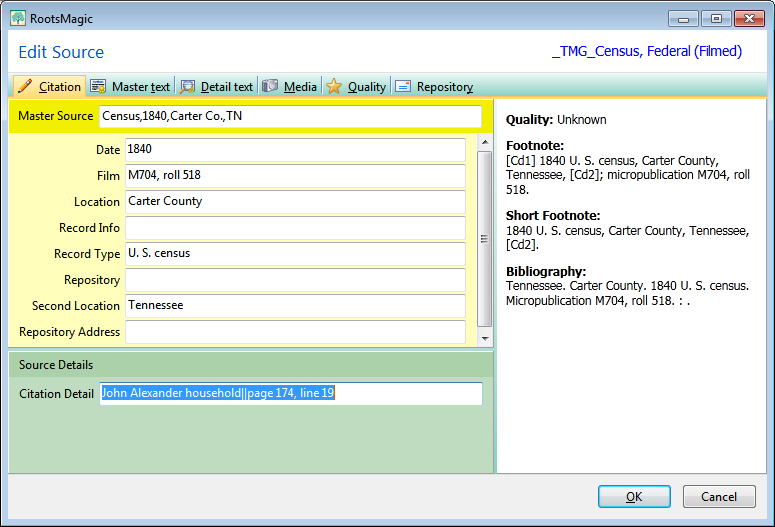The height and width of the screenshot is (527, 775).
Task: Click the Second Location field with Tennessee
Action: click(x=295, y=306)
